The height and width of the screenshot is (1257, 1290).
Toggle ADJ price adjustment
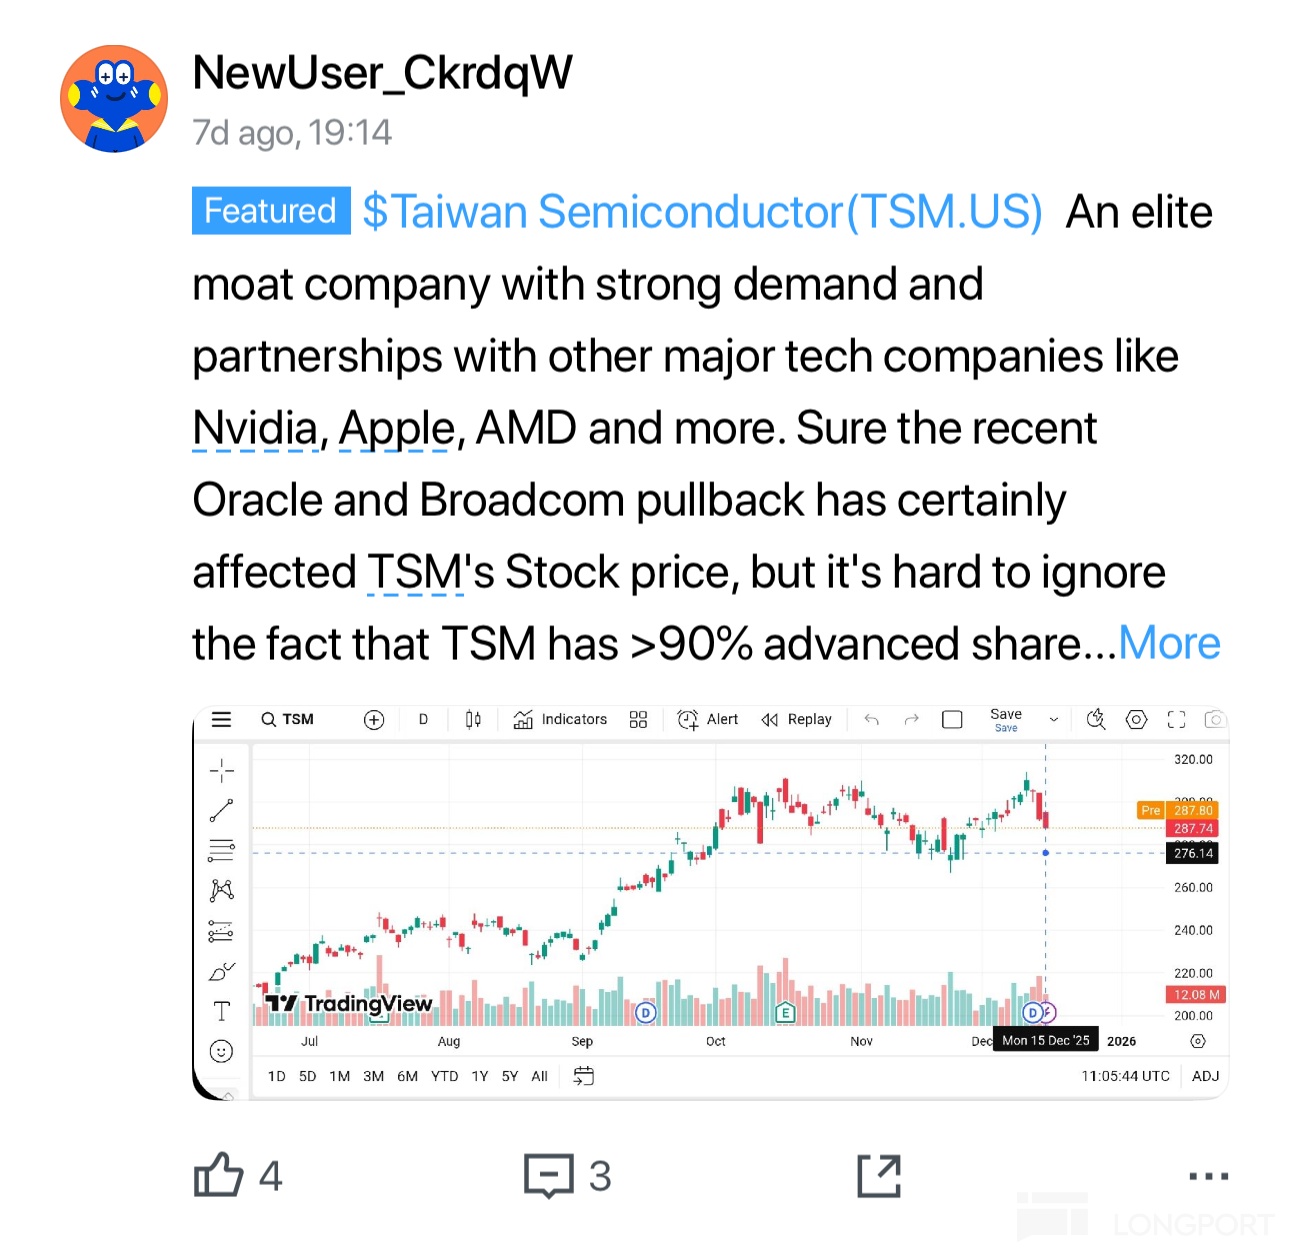1205,1076
